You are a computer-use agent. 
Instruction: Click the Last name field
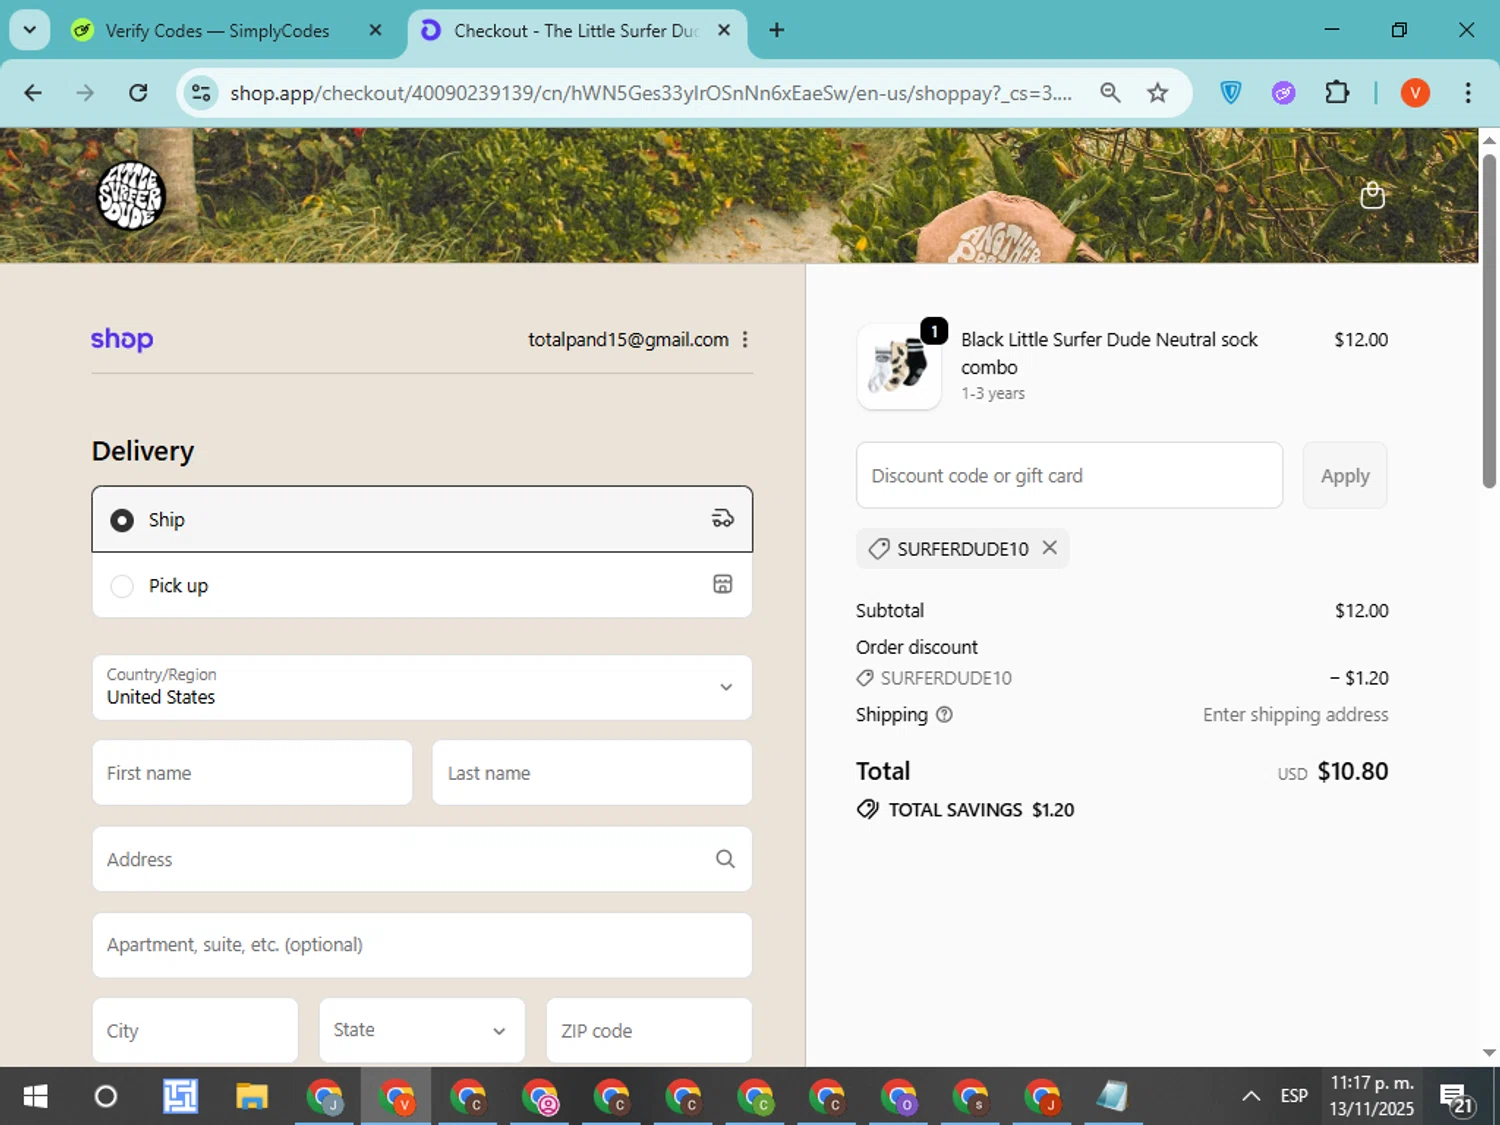[592, 773]
